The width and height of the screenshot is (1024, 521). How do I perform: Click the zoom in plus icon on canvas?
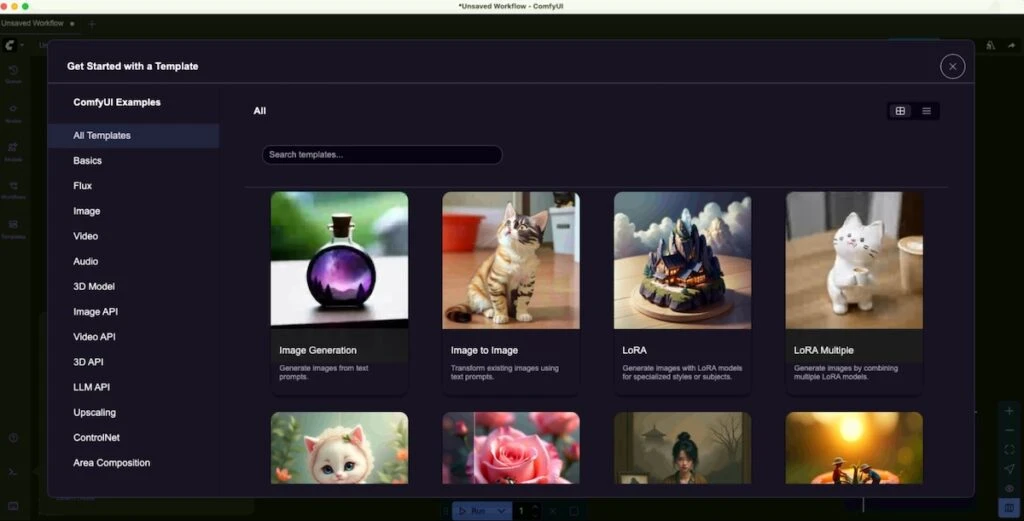point(1009,411)
